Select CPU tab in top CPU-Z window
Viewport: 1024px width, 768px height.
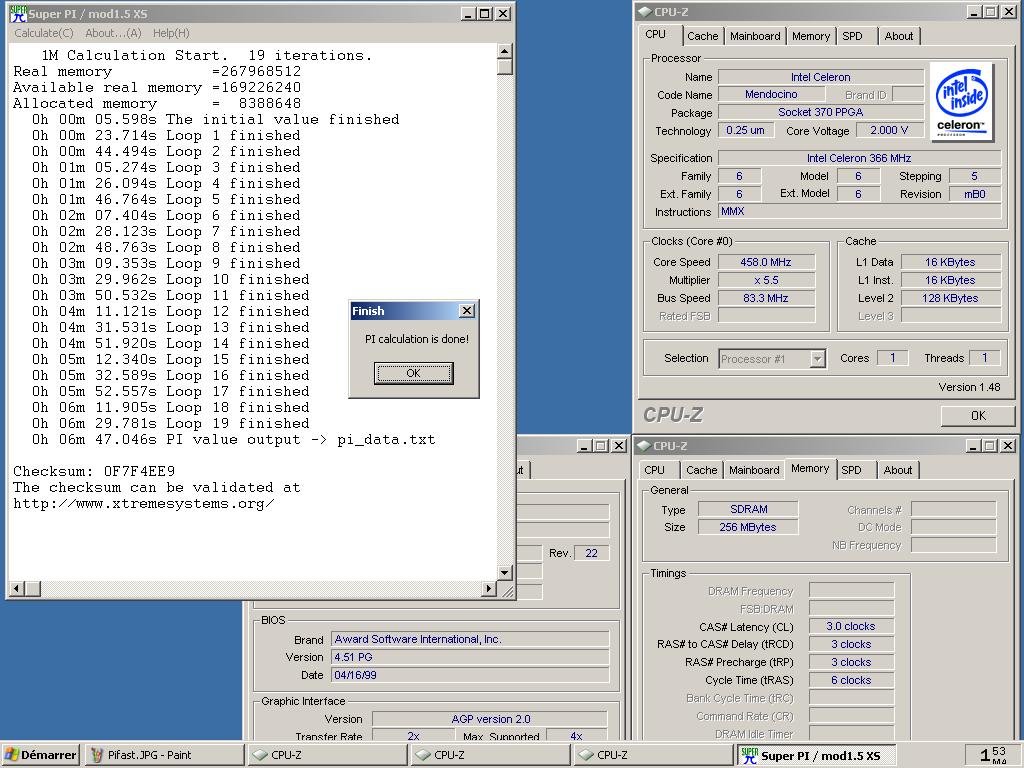click(656, 35)
